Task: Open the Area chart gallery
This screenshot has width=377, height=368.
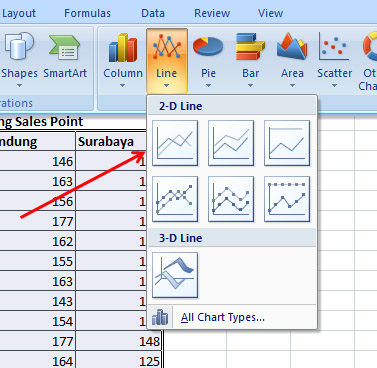Action: click(292, 61)
